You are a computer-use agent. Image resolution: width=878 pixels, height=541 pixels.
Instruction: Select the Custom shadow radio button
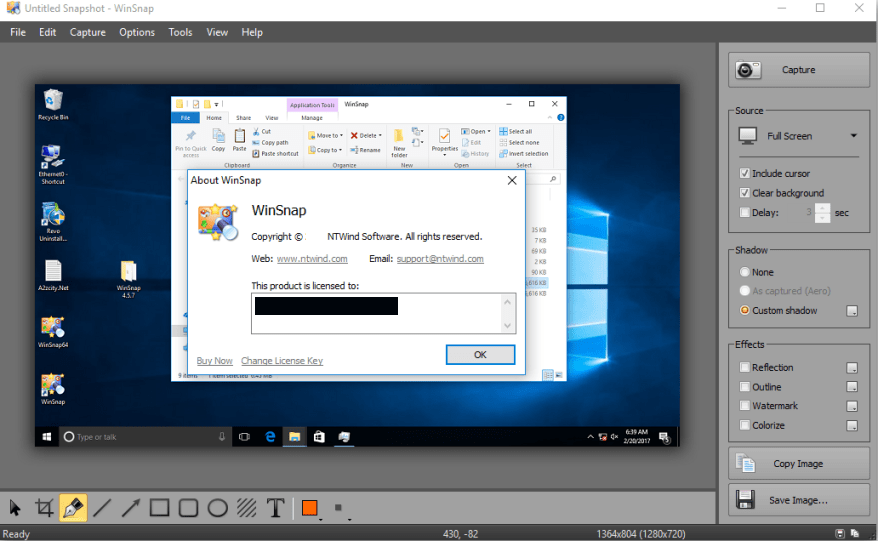click(x=745, y=311)
